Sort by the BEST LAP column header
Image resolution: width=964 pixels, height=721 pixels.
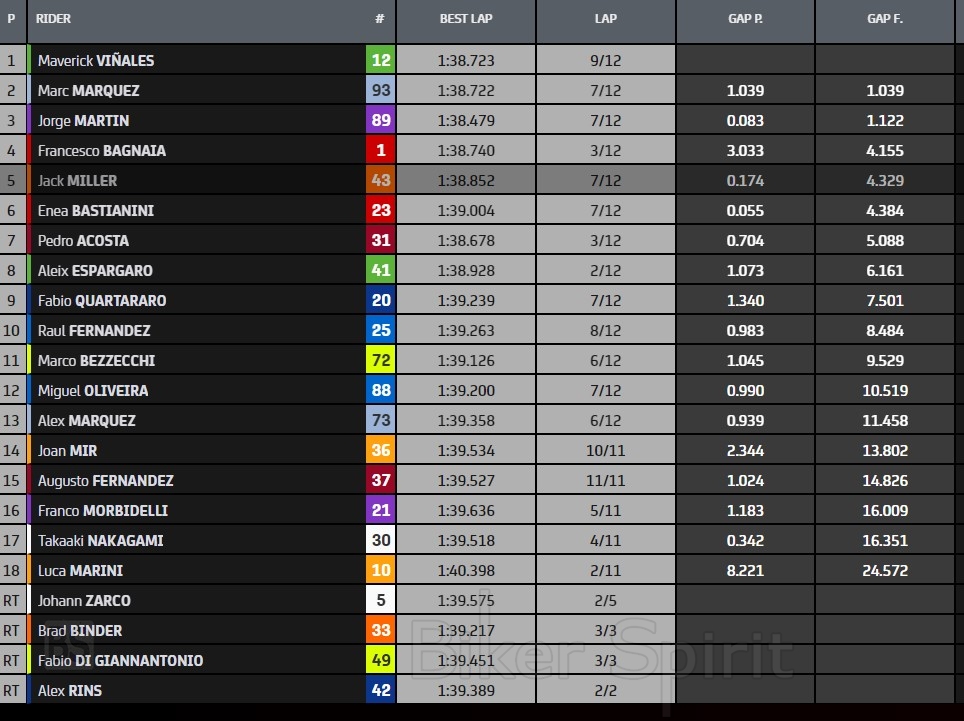coord(465,19)
